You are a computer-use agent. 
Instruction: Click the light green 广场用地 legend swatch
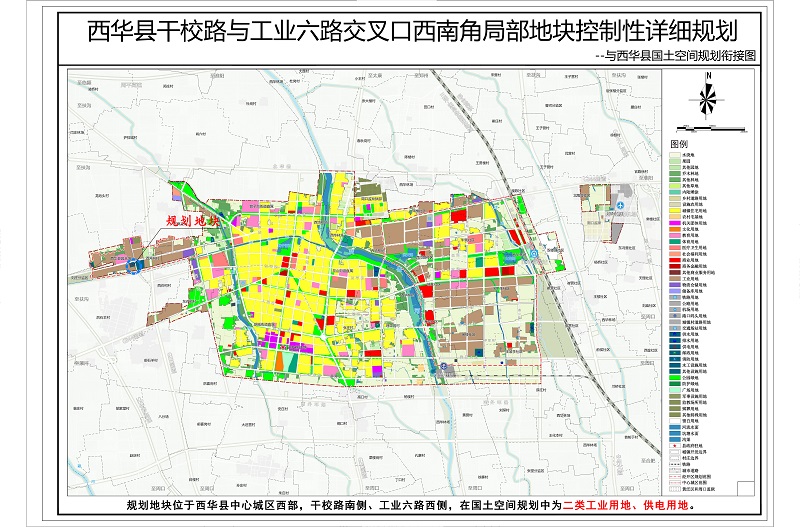pyautogui.click(x=673, y=389)
